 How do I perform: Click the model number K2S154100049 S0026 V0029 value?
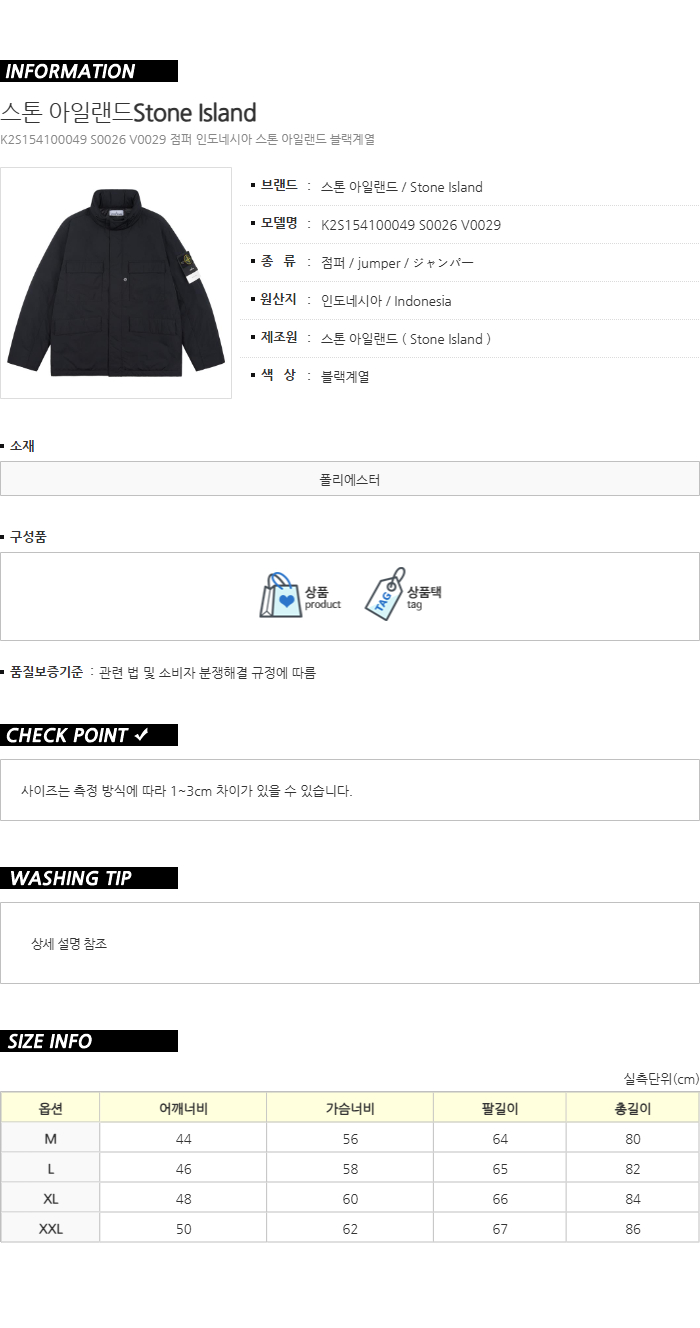coord(411,225)
